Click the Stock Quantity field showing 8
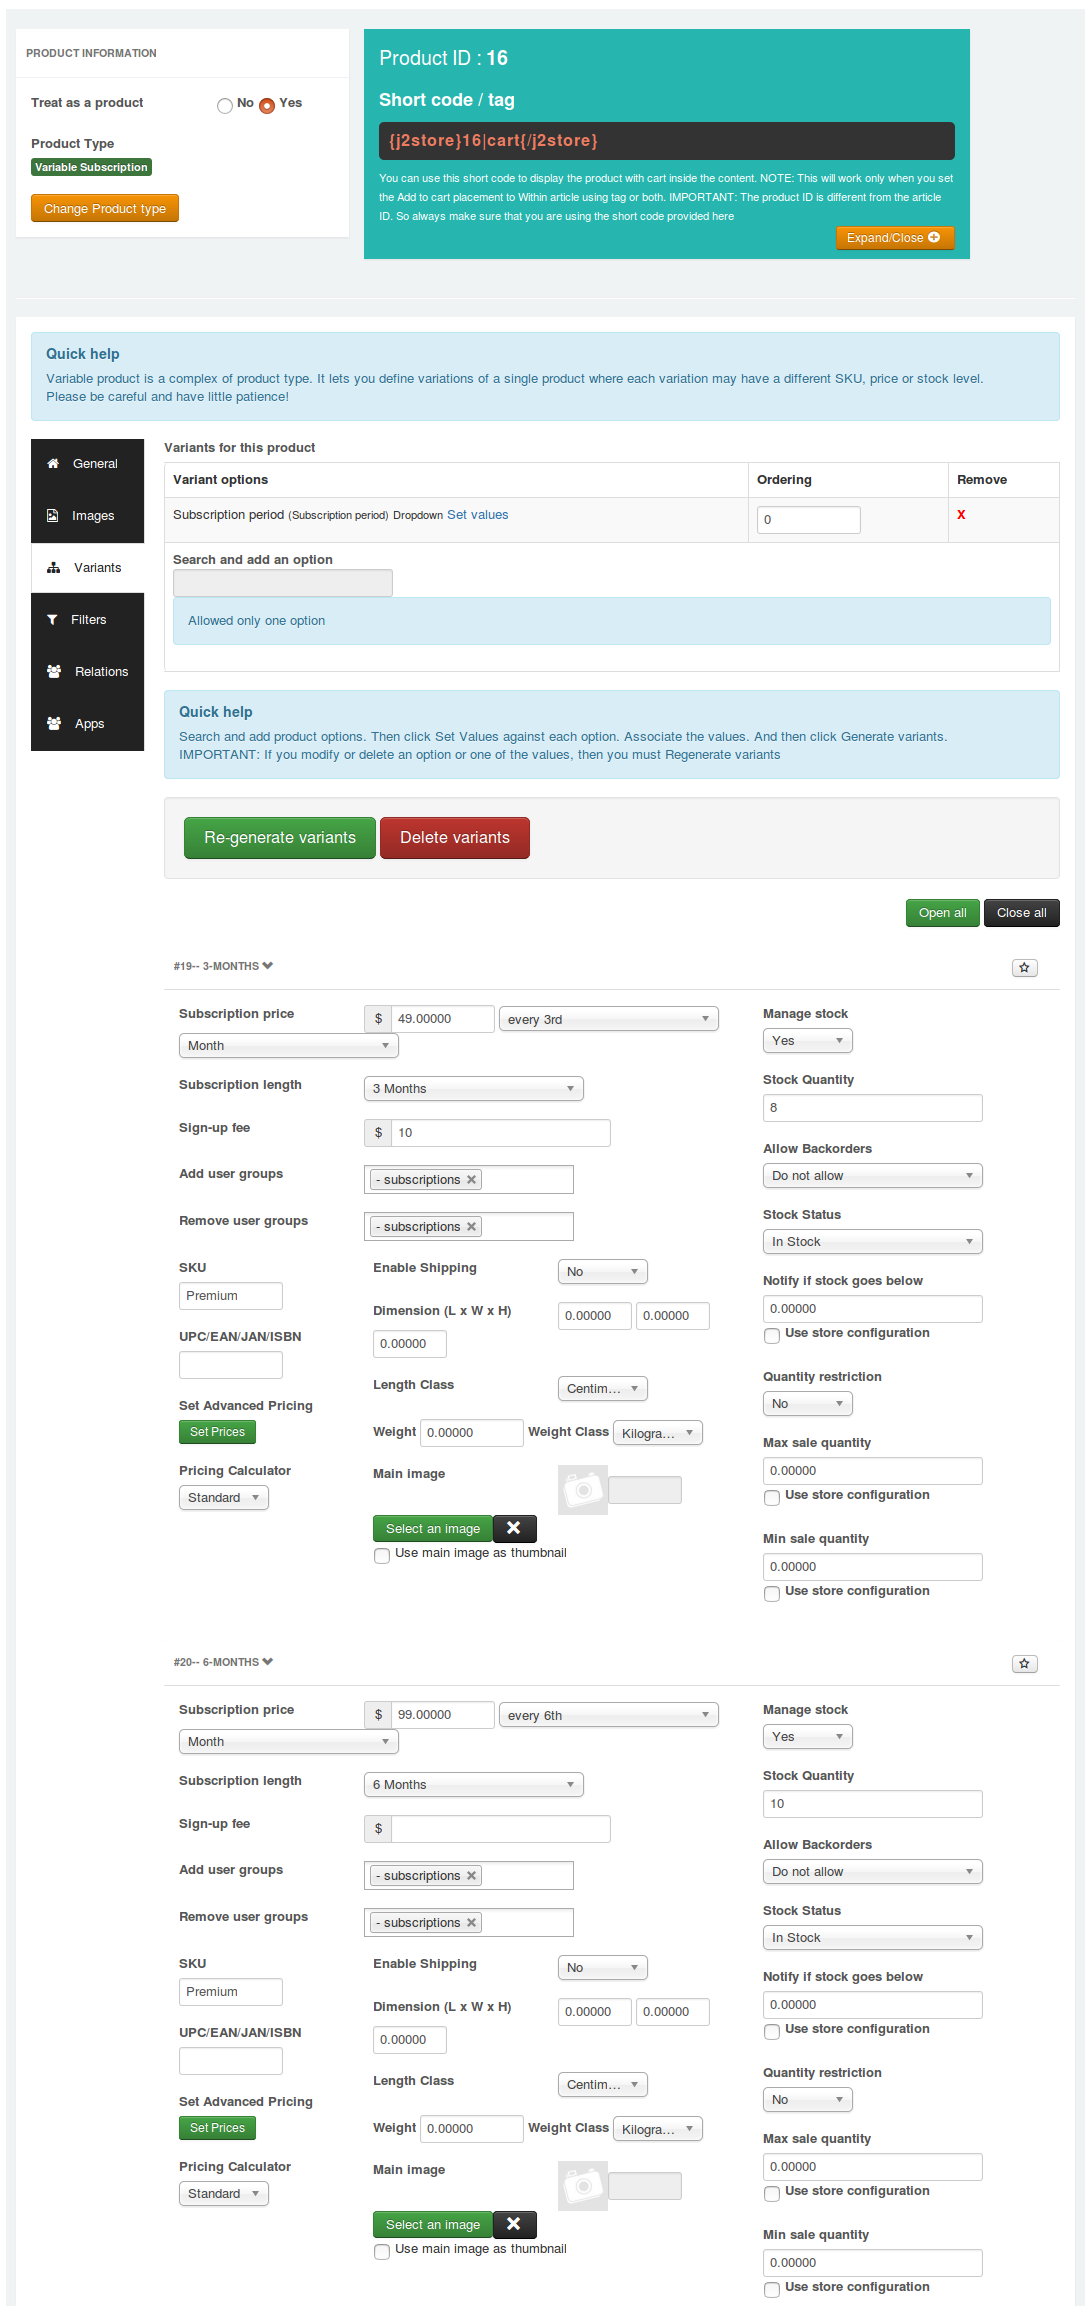The height and width of the screenshot is (2306, 1088). point(872,1108)
